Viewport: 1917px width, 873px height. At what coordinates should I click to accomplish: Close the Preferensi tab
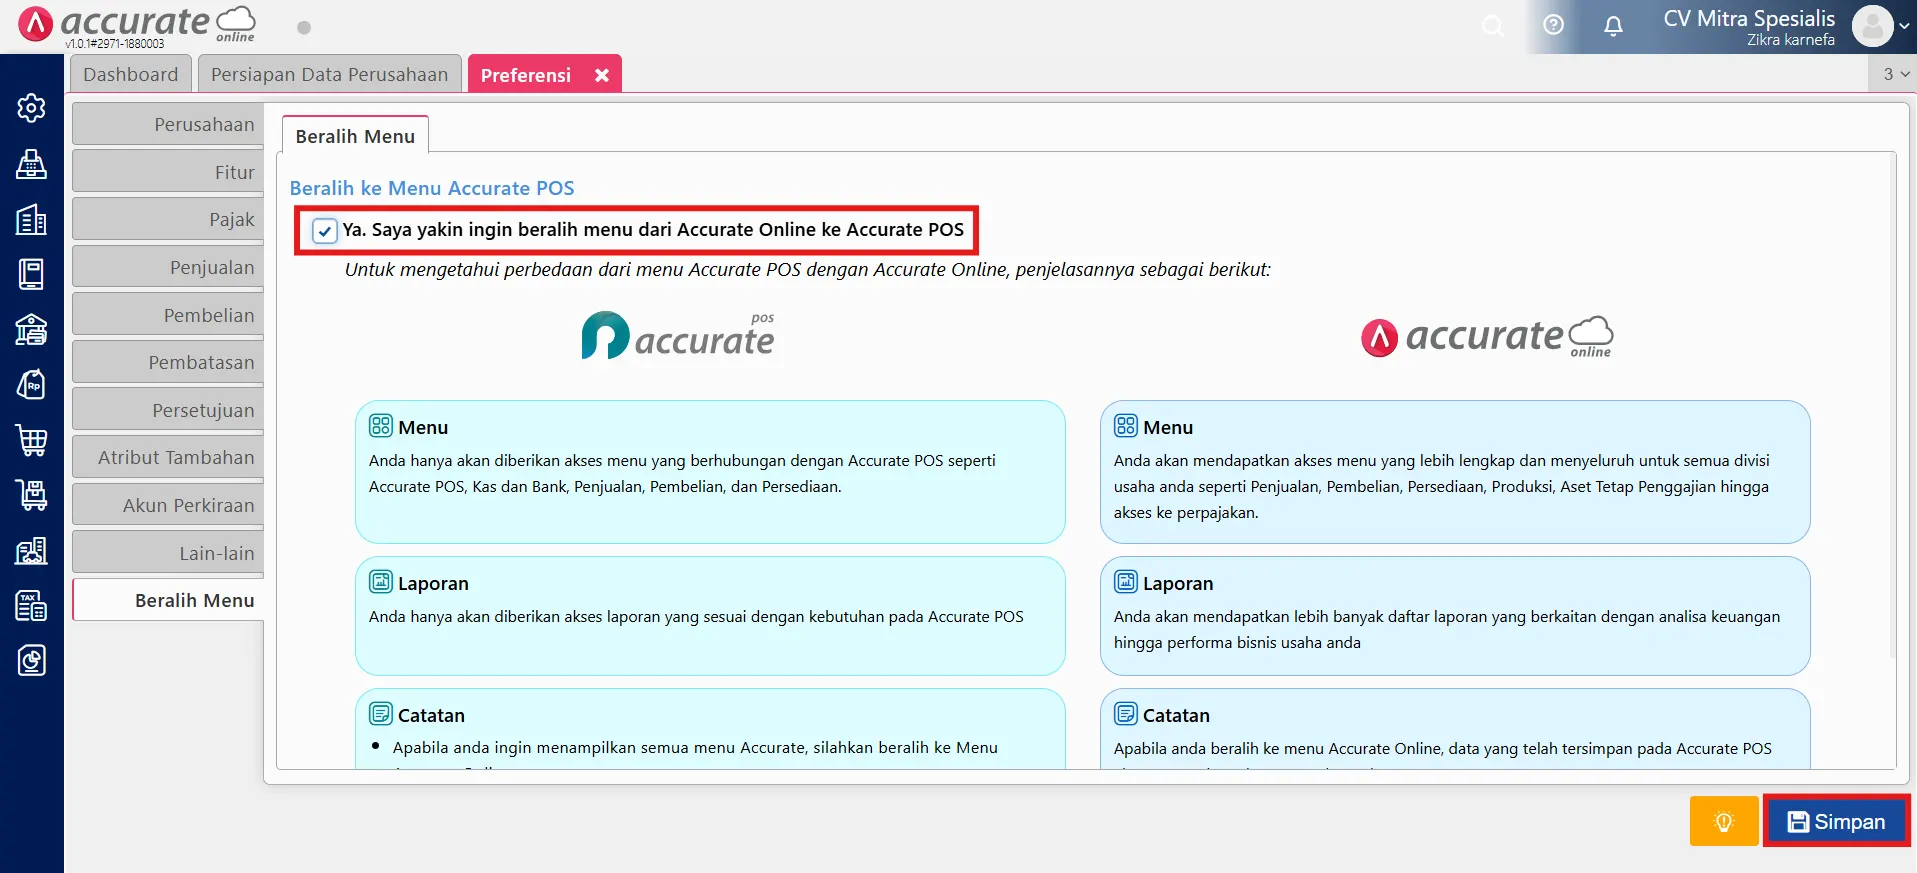click(602, 76)
